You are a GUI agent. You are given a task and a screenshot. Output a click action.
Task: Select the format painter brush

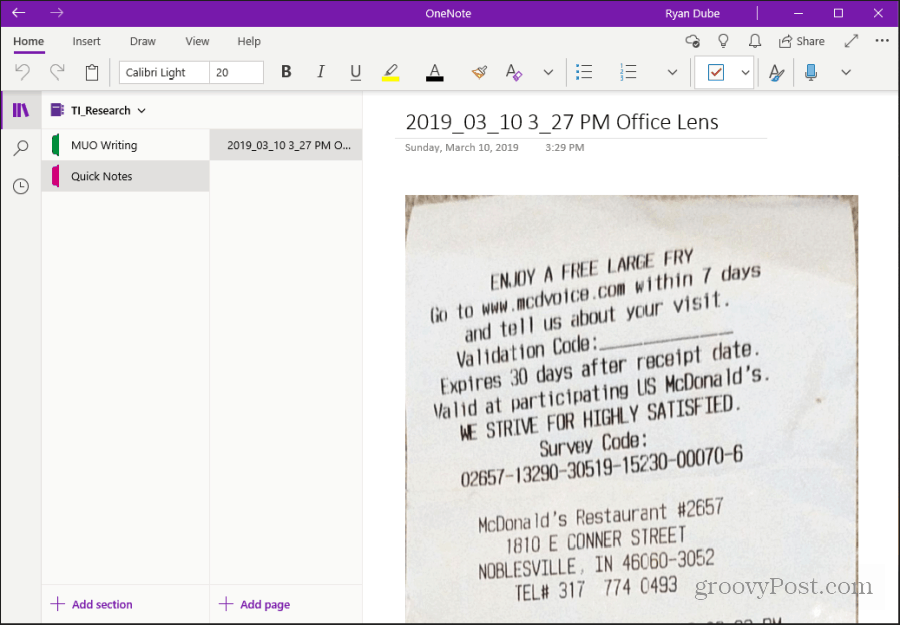click(x=479, y=72)
